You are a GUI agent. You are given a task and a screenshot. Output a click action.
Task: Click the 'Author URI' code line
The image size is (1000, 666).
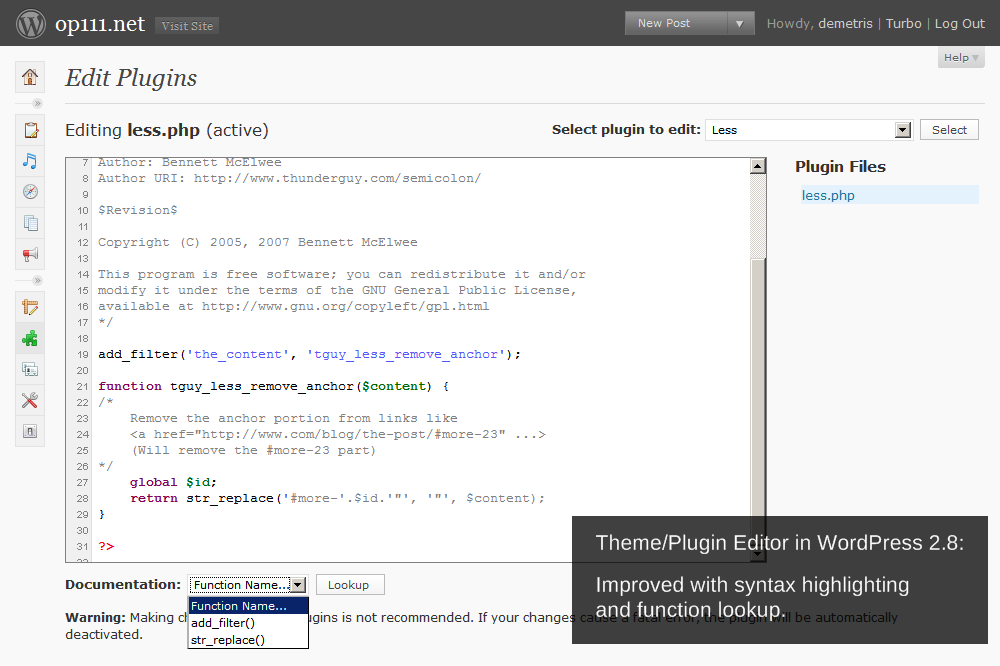[x=290, y=178]
